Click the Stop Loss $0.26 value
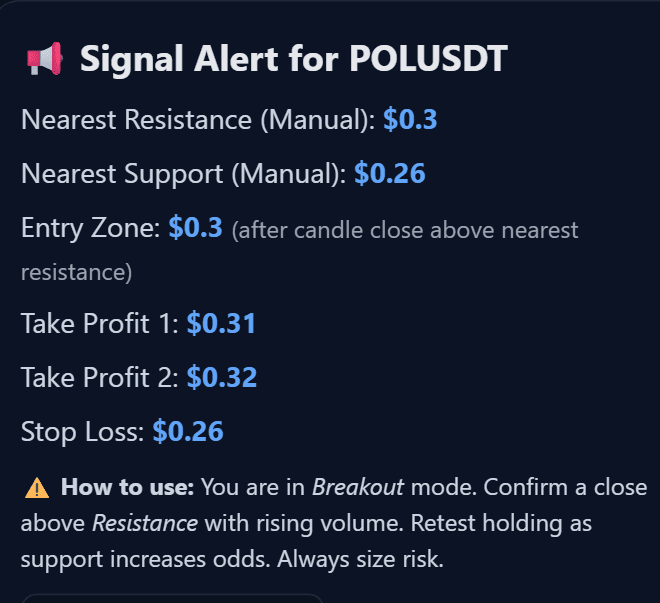660x603 pixels. click(188, 431)
